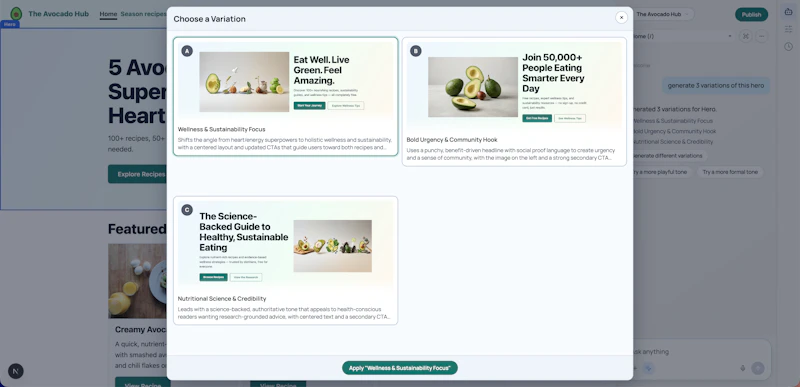Click the 'Wellness & Sustainability Focus' card title
Screen dimensions: 800x387
click(221, 130)
